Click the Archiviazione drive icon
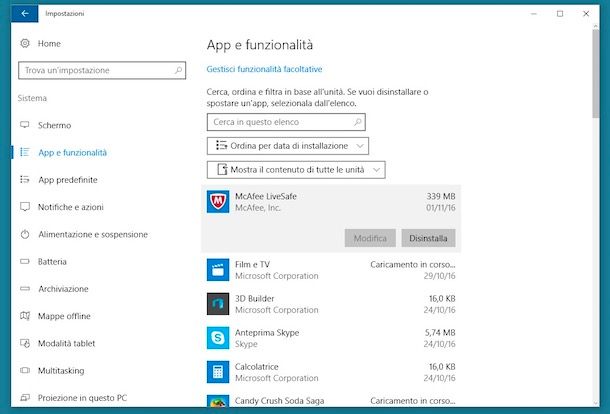Viewport: 610px width, 414px height. [x=25, y=289]
